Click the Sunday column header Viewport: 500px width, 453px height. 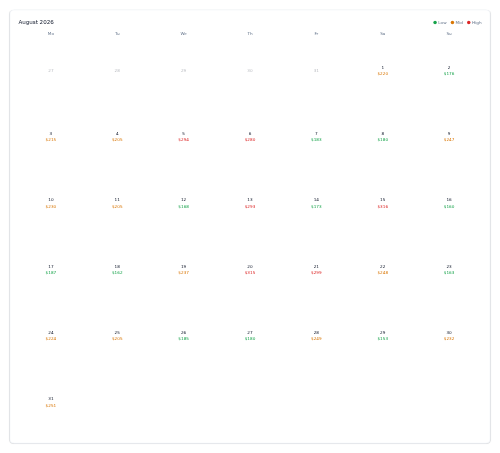(x=449, y=34)
